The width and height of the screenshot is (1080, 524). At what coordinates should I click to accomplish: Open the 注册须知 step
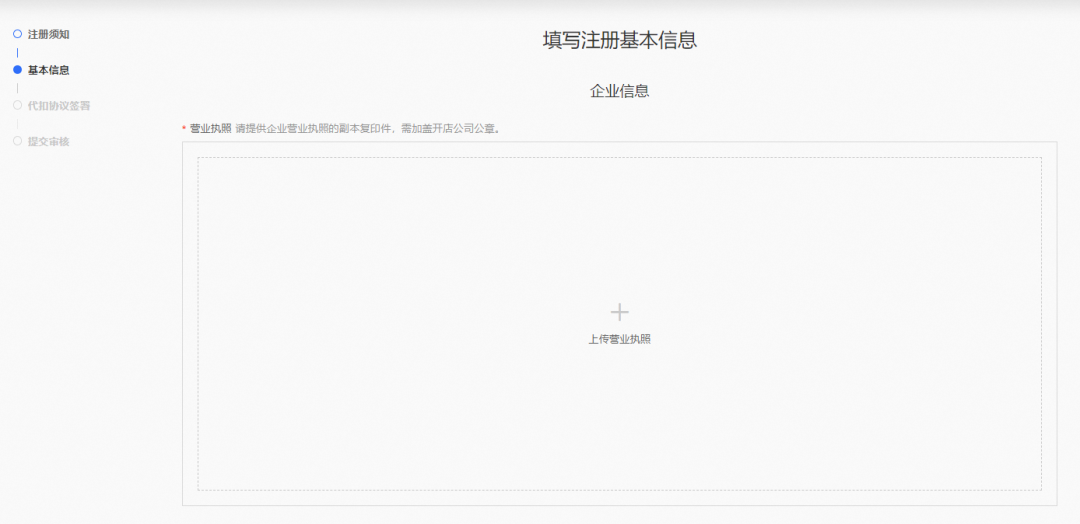[48, 34]
